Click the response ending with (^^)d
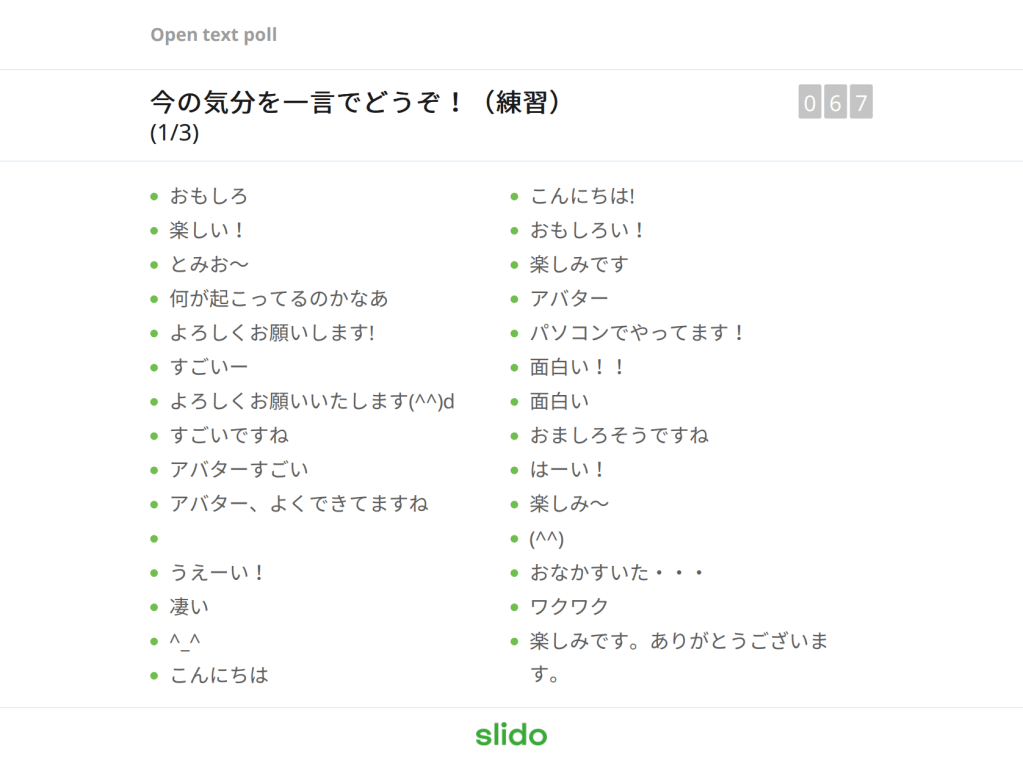1023x757 pixels. pyautogui.click(x=312, y=401)
